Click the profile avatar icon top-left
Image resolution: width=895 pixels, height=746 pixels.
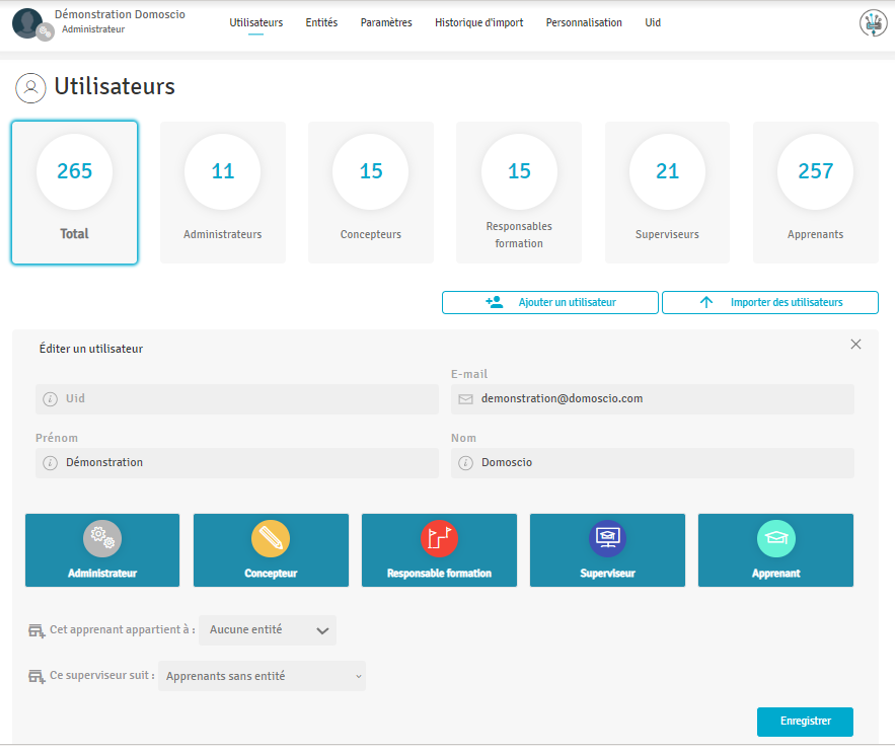coord(28,23)
